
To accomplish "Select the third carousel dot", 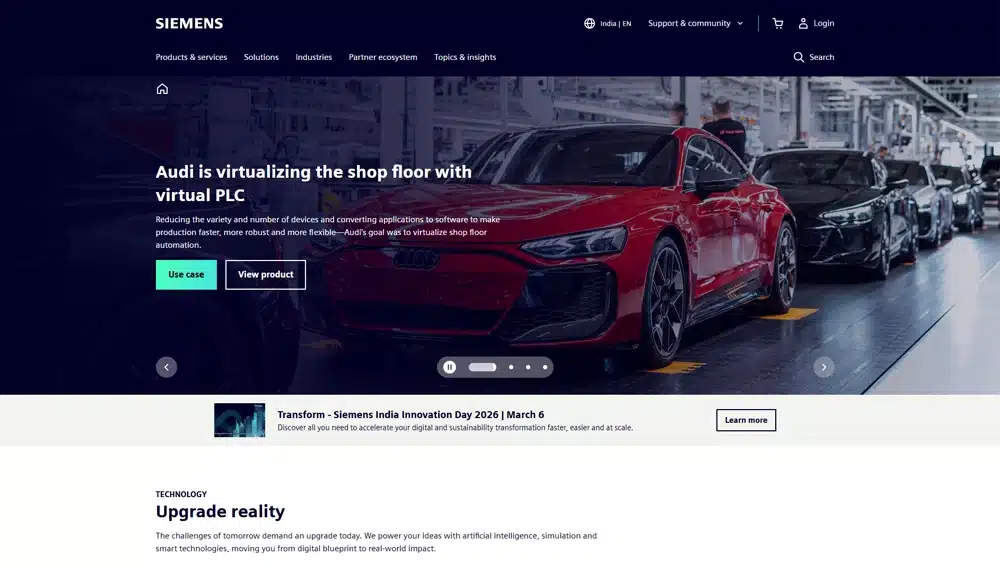I will click(528, 367).
